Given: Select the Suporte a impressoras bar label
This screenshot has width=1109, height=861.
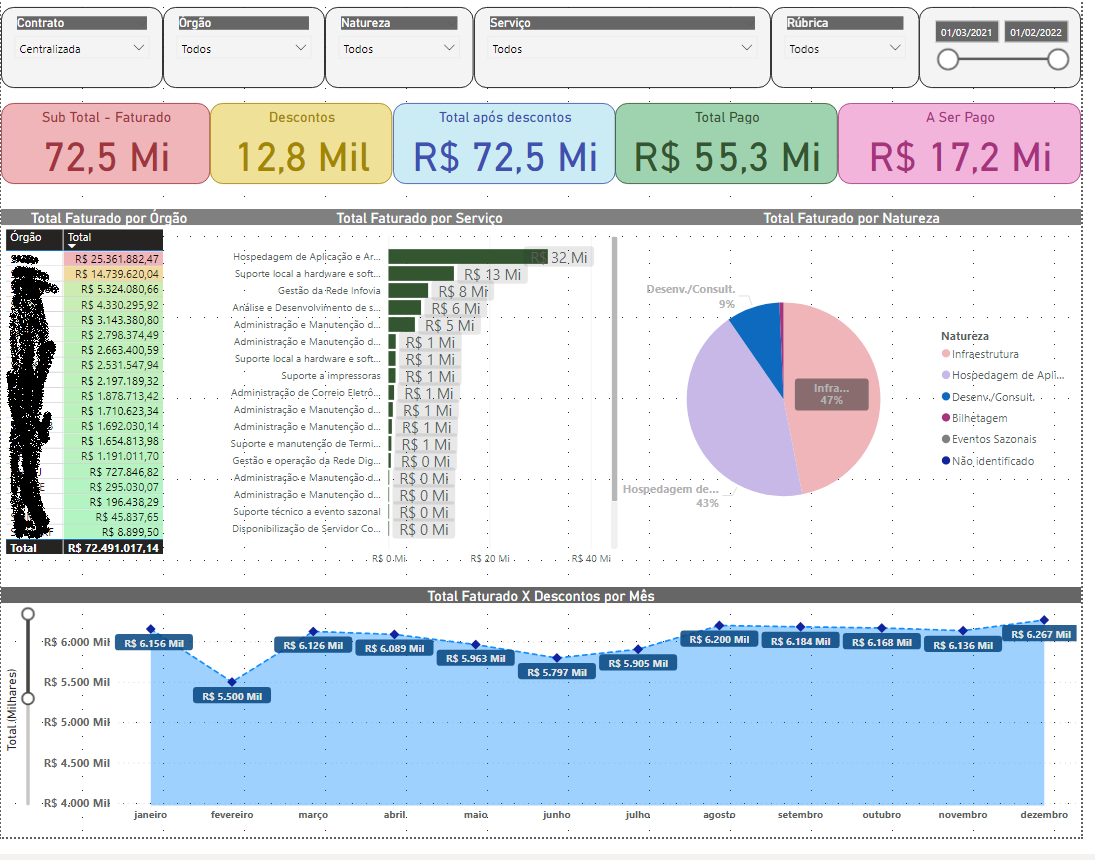Looking at the screenshot, I should click(x=330, y=376).
